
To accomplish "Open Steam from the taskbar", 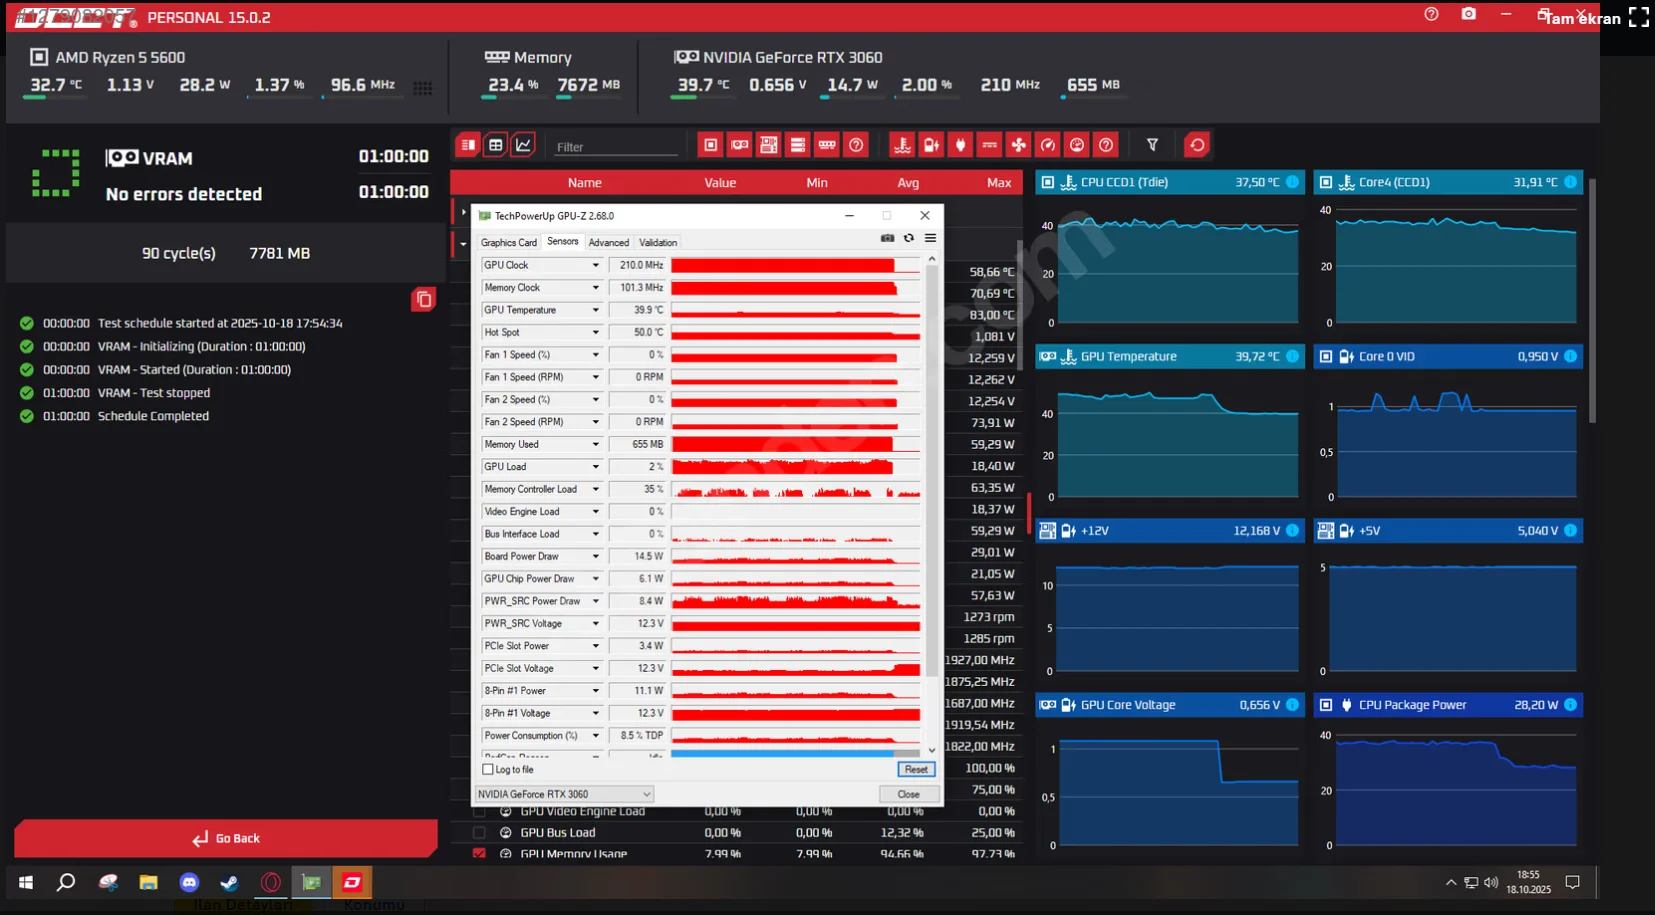I will pyautogui.click(x=230, y=882).
